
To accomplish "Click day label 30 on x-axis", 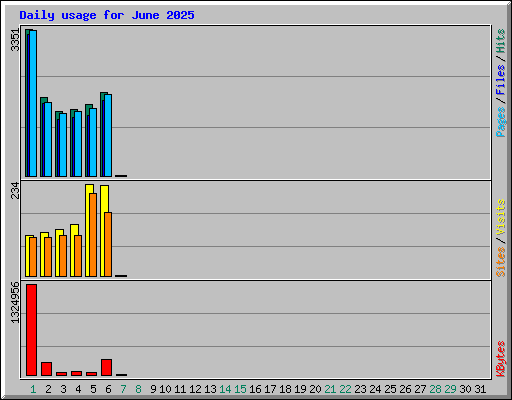I will pyautogui.click(x=465, y=389).
